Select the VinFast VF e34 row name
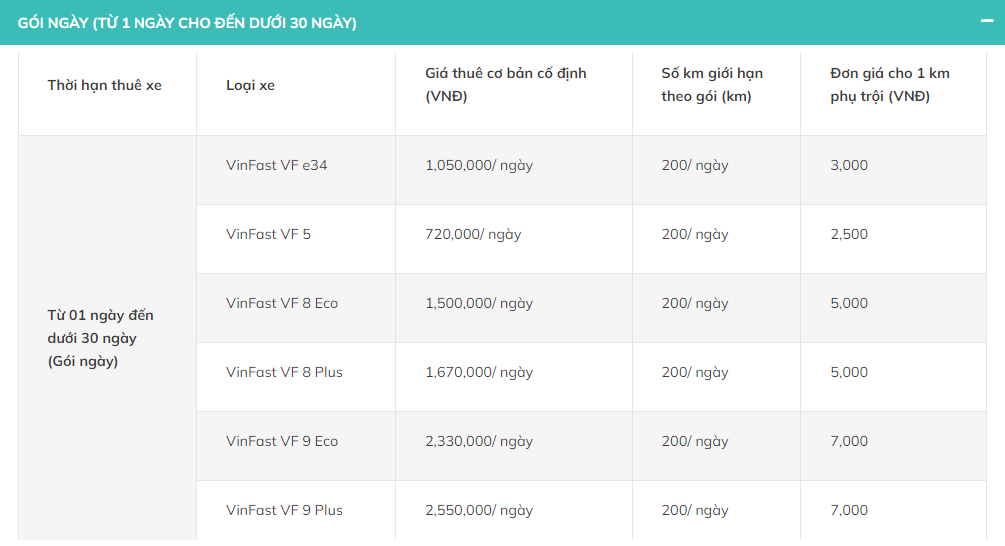The image size is (1005, 546). tap(276, 165)
